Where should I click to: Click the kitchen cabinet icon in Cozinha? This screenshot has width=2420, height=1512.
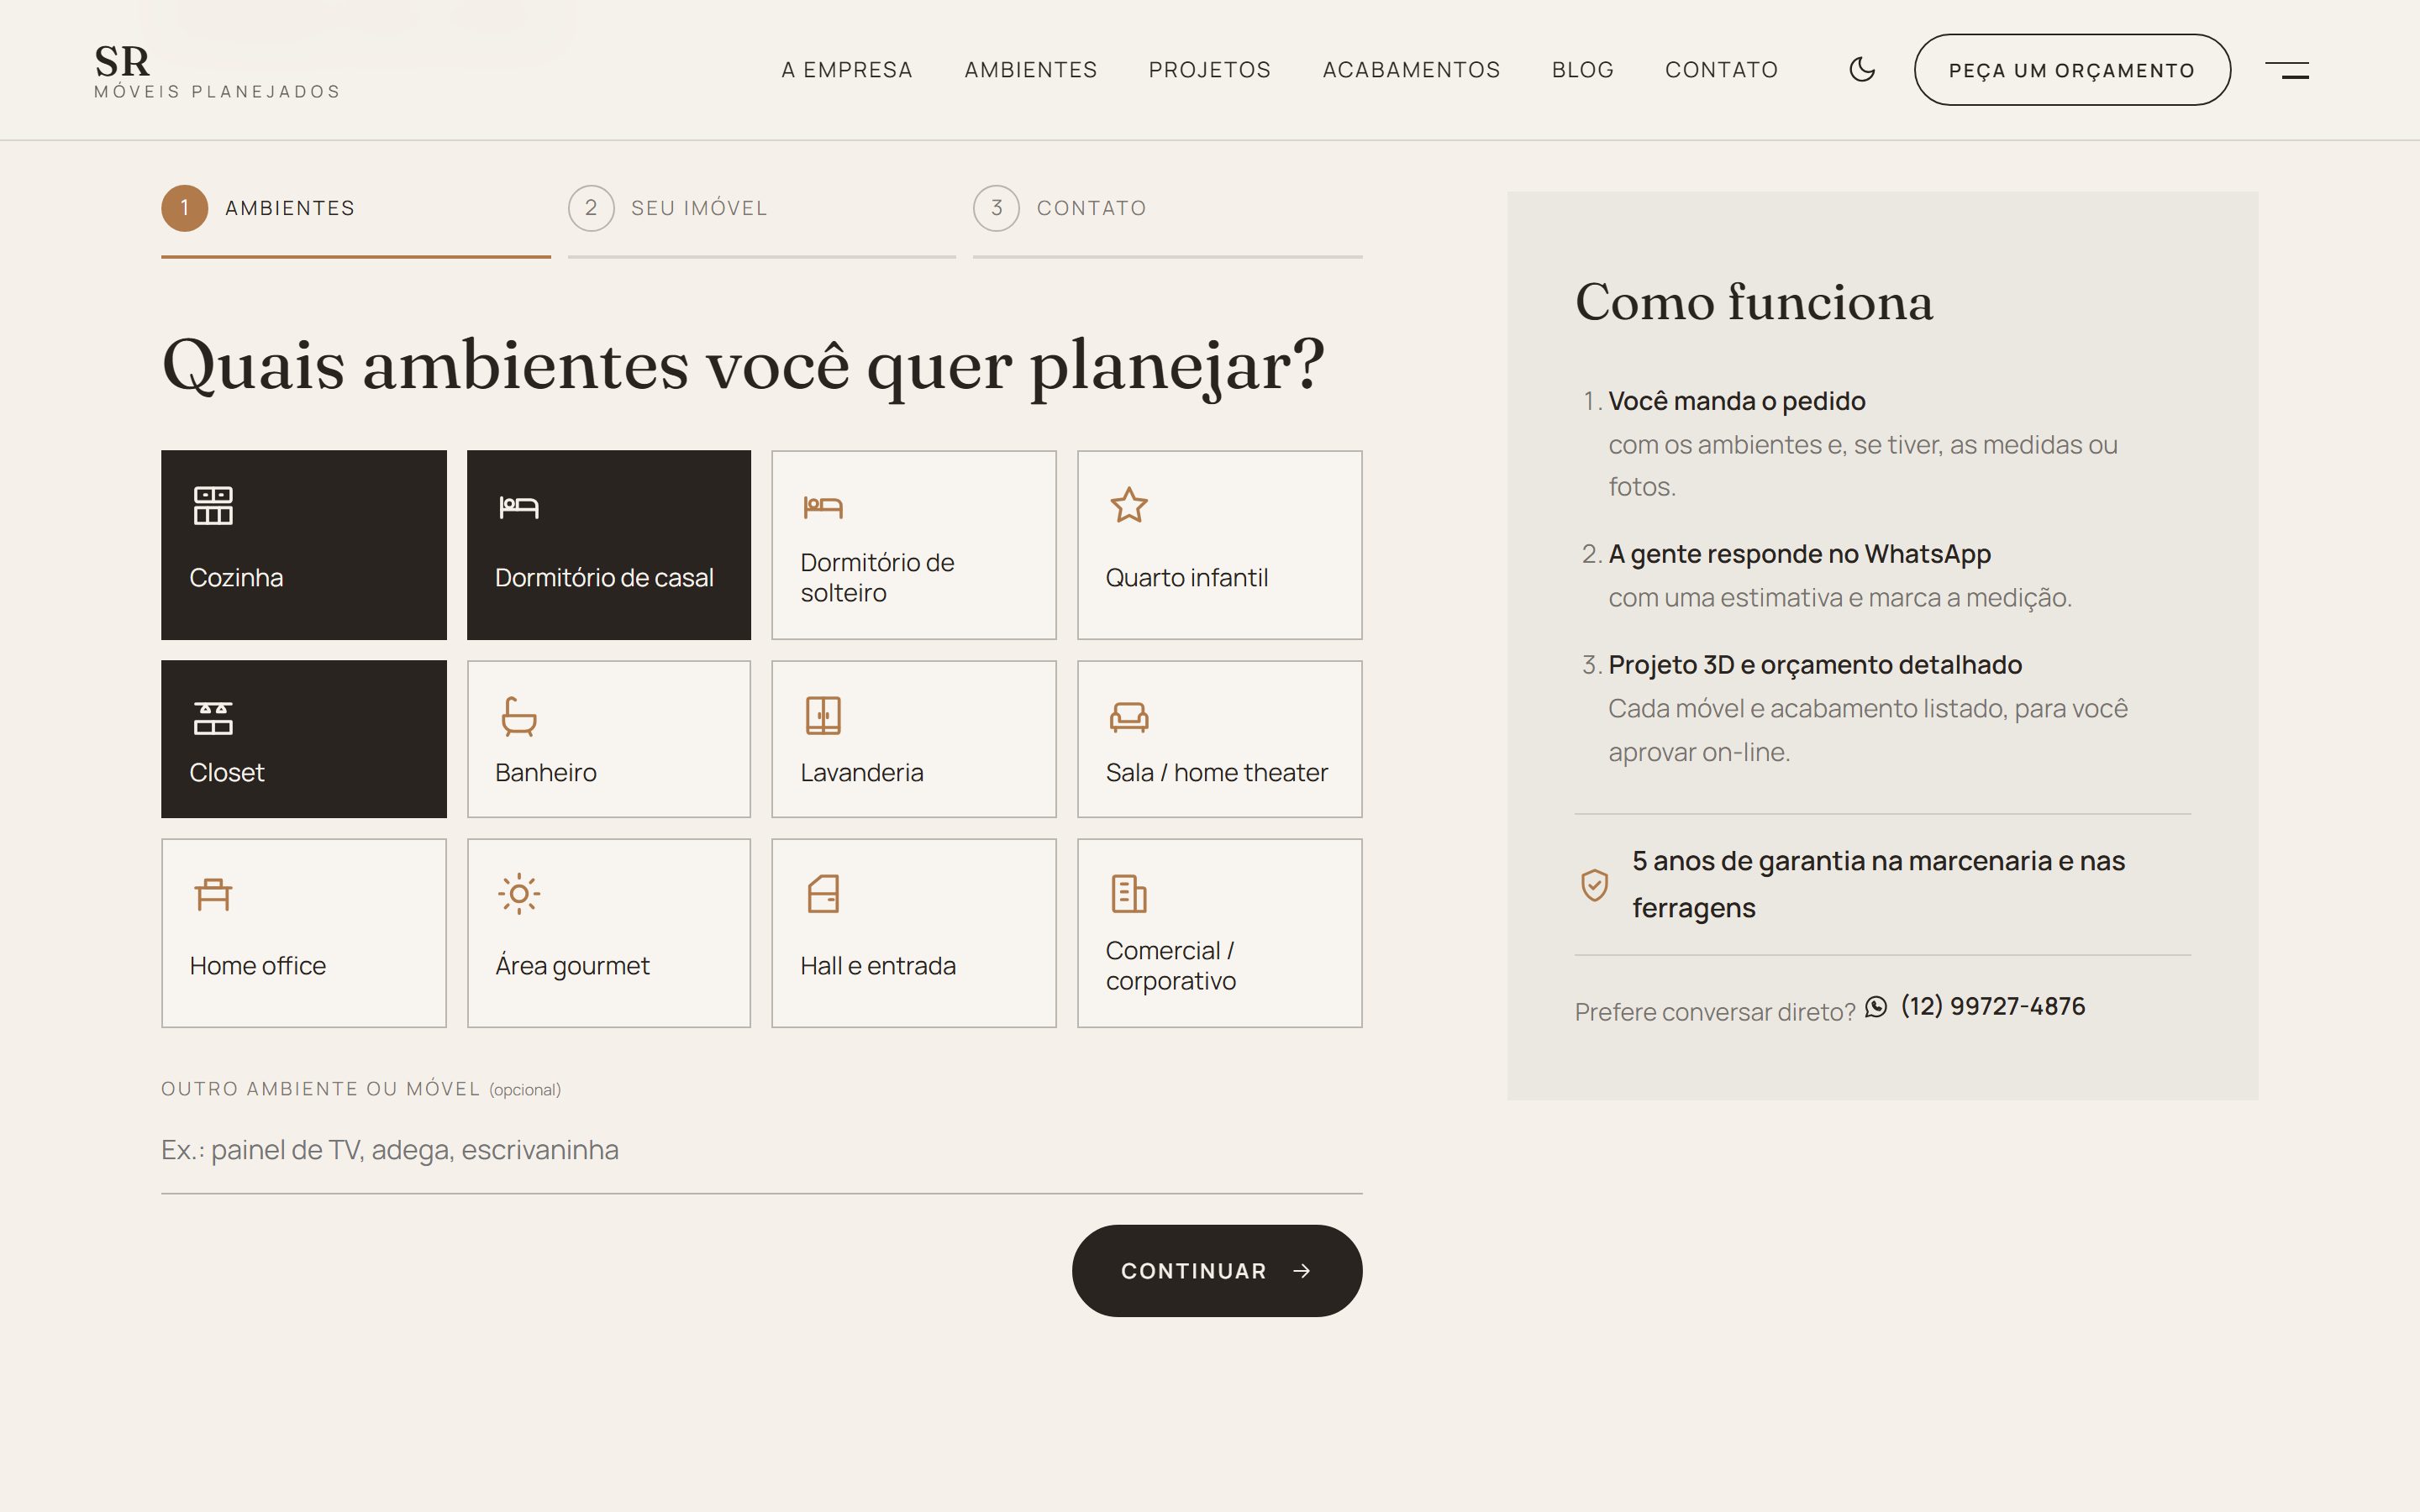point(213,506)
